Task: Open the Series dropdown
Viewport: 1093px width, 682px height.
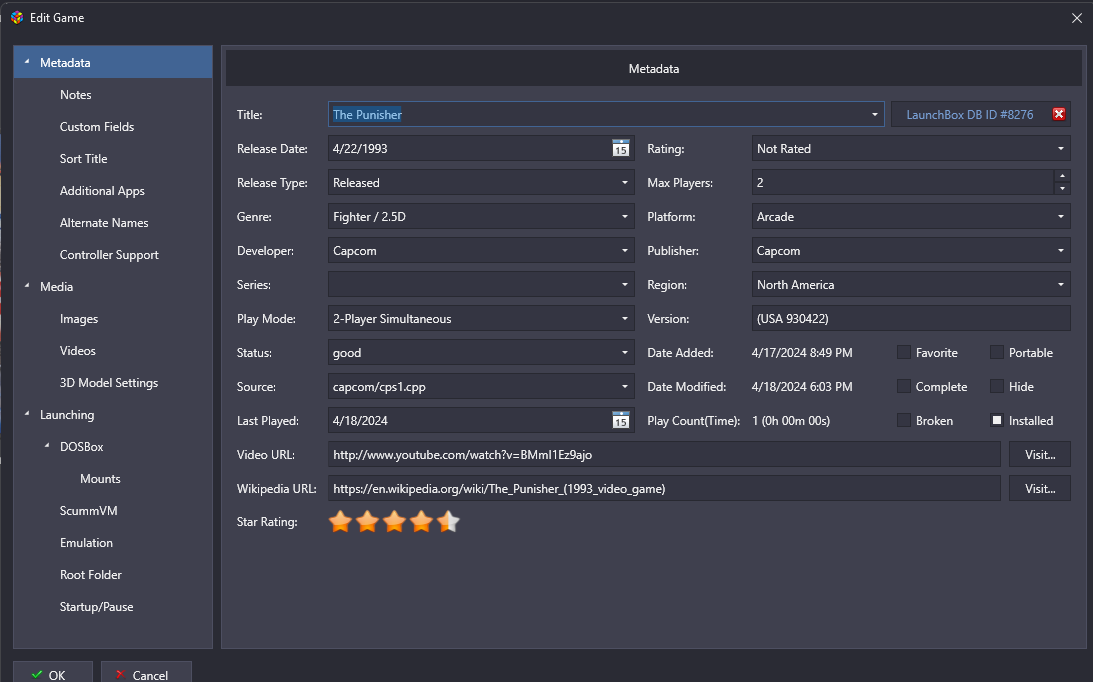Action: click(x=625, y=285)
